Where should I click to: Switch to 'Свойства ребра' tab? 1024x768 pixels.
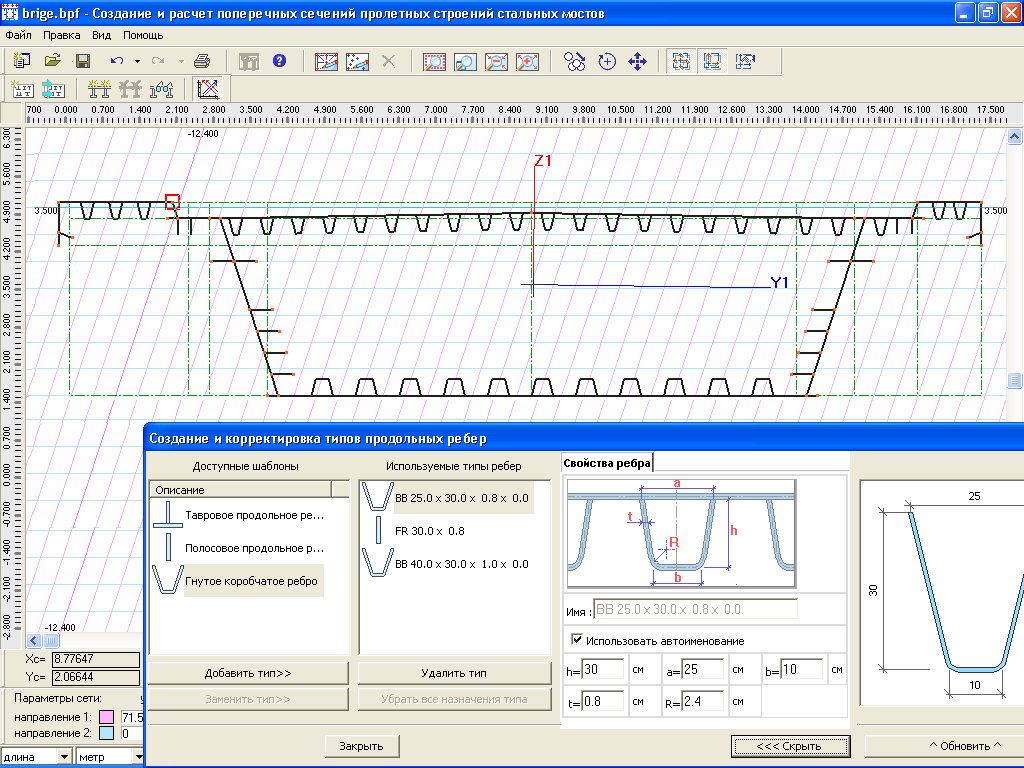pos(607,462)
